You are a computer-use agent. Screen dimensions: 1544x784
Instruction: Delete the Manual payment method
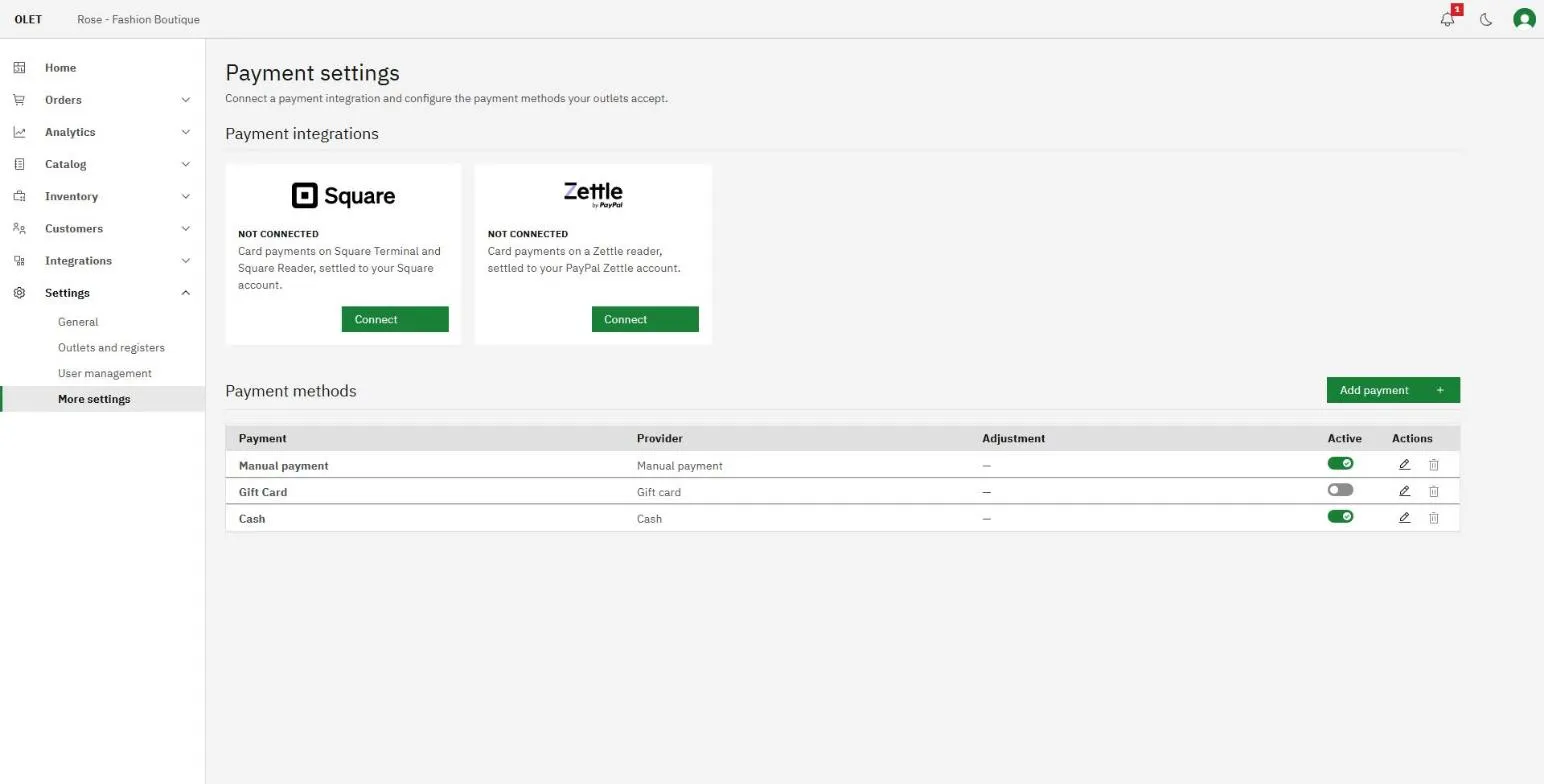pyautogui.click(x=1433, y=465)
